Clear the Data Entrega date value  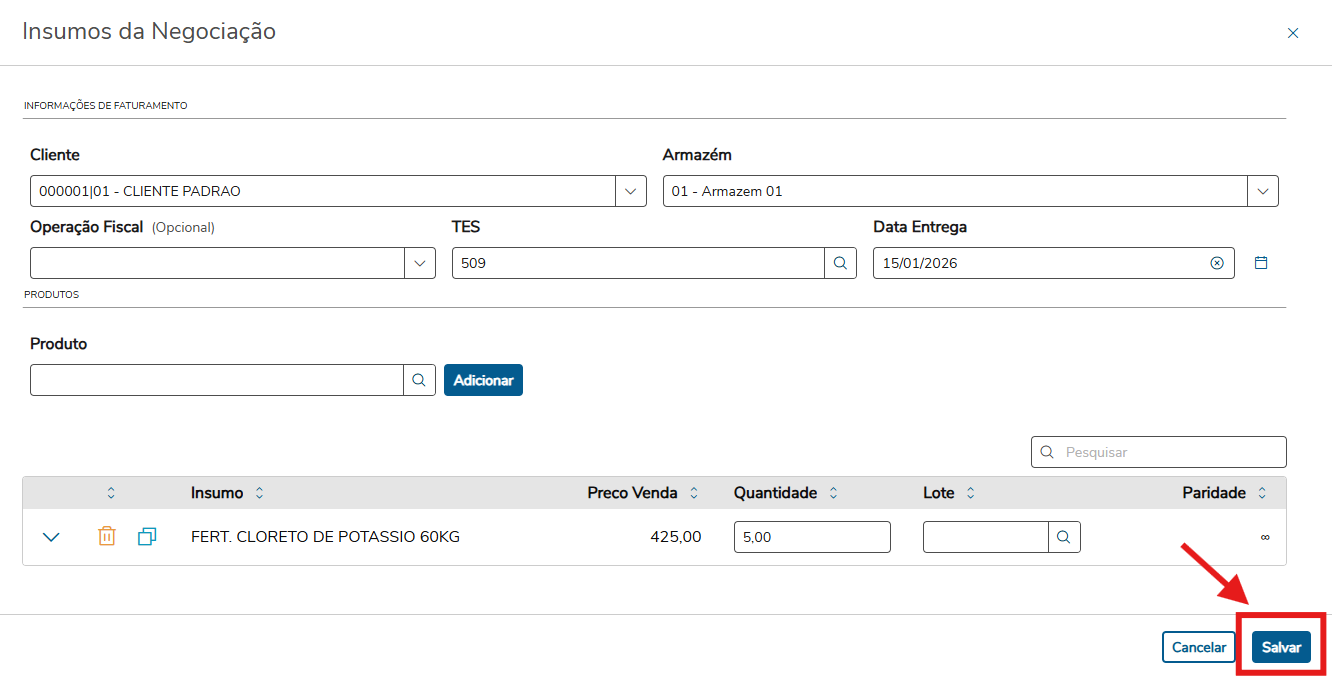1217,263
